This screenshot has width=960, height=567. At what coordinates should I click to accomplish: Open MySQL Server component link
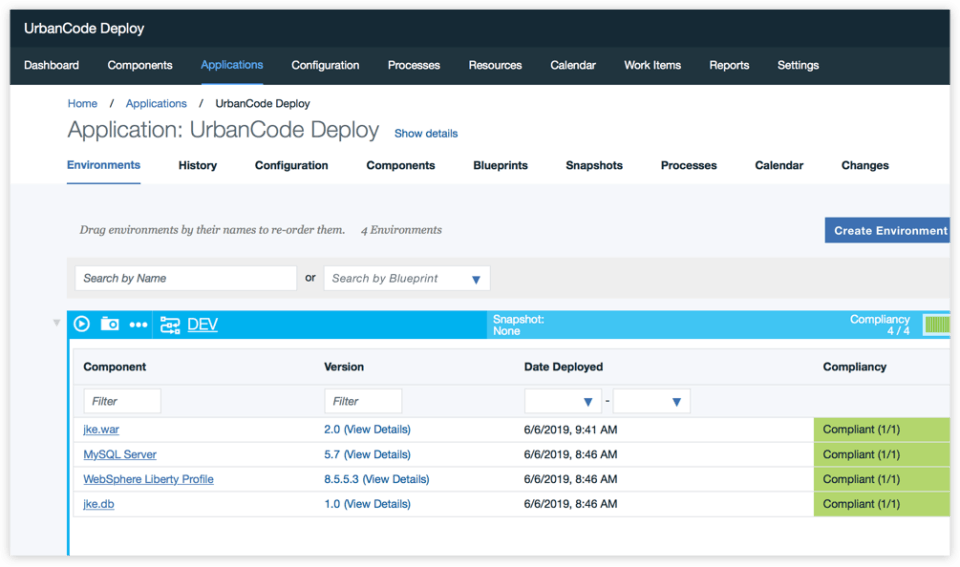pyautogui.click(x=120, y=454)
